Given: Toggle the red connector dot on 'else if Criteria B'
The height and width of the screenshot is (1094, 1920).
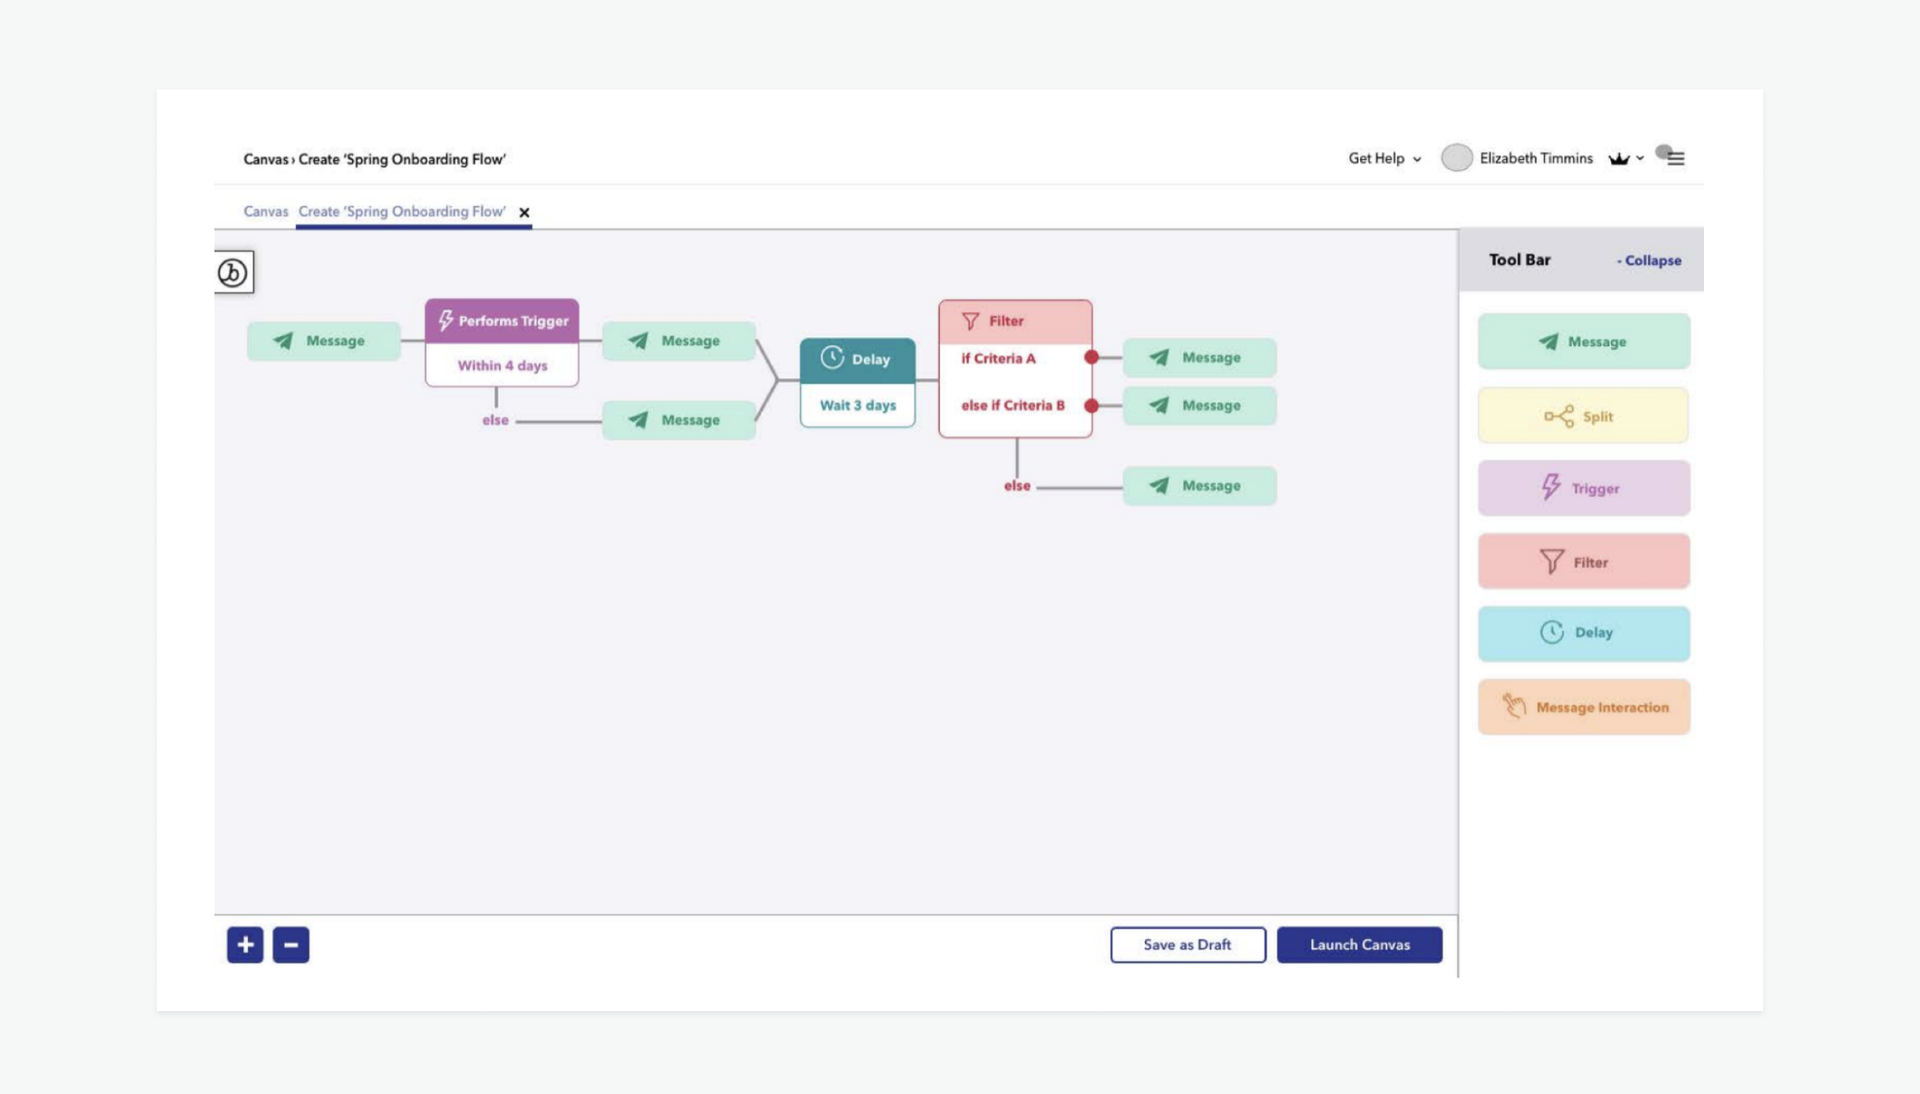Looking at the screenshot, I should (x=1091, y=406).
